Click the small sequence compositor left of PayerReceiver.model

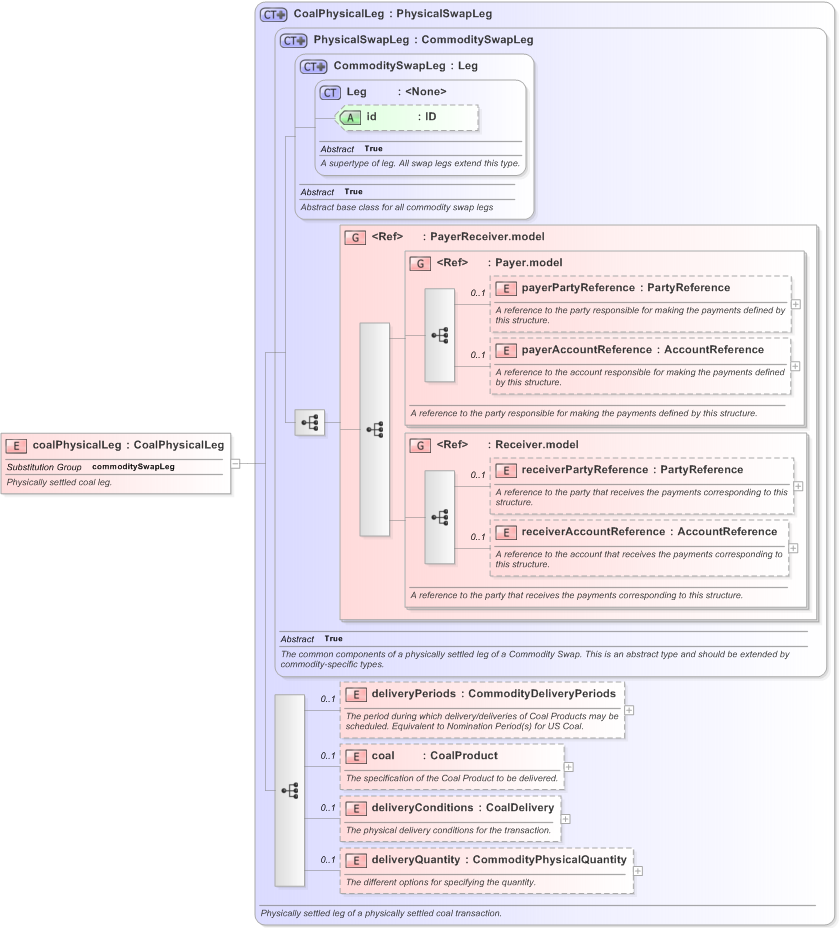309,423
